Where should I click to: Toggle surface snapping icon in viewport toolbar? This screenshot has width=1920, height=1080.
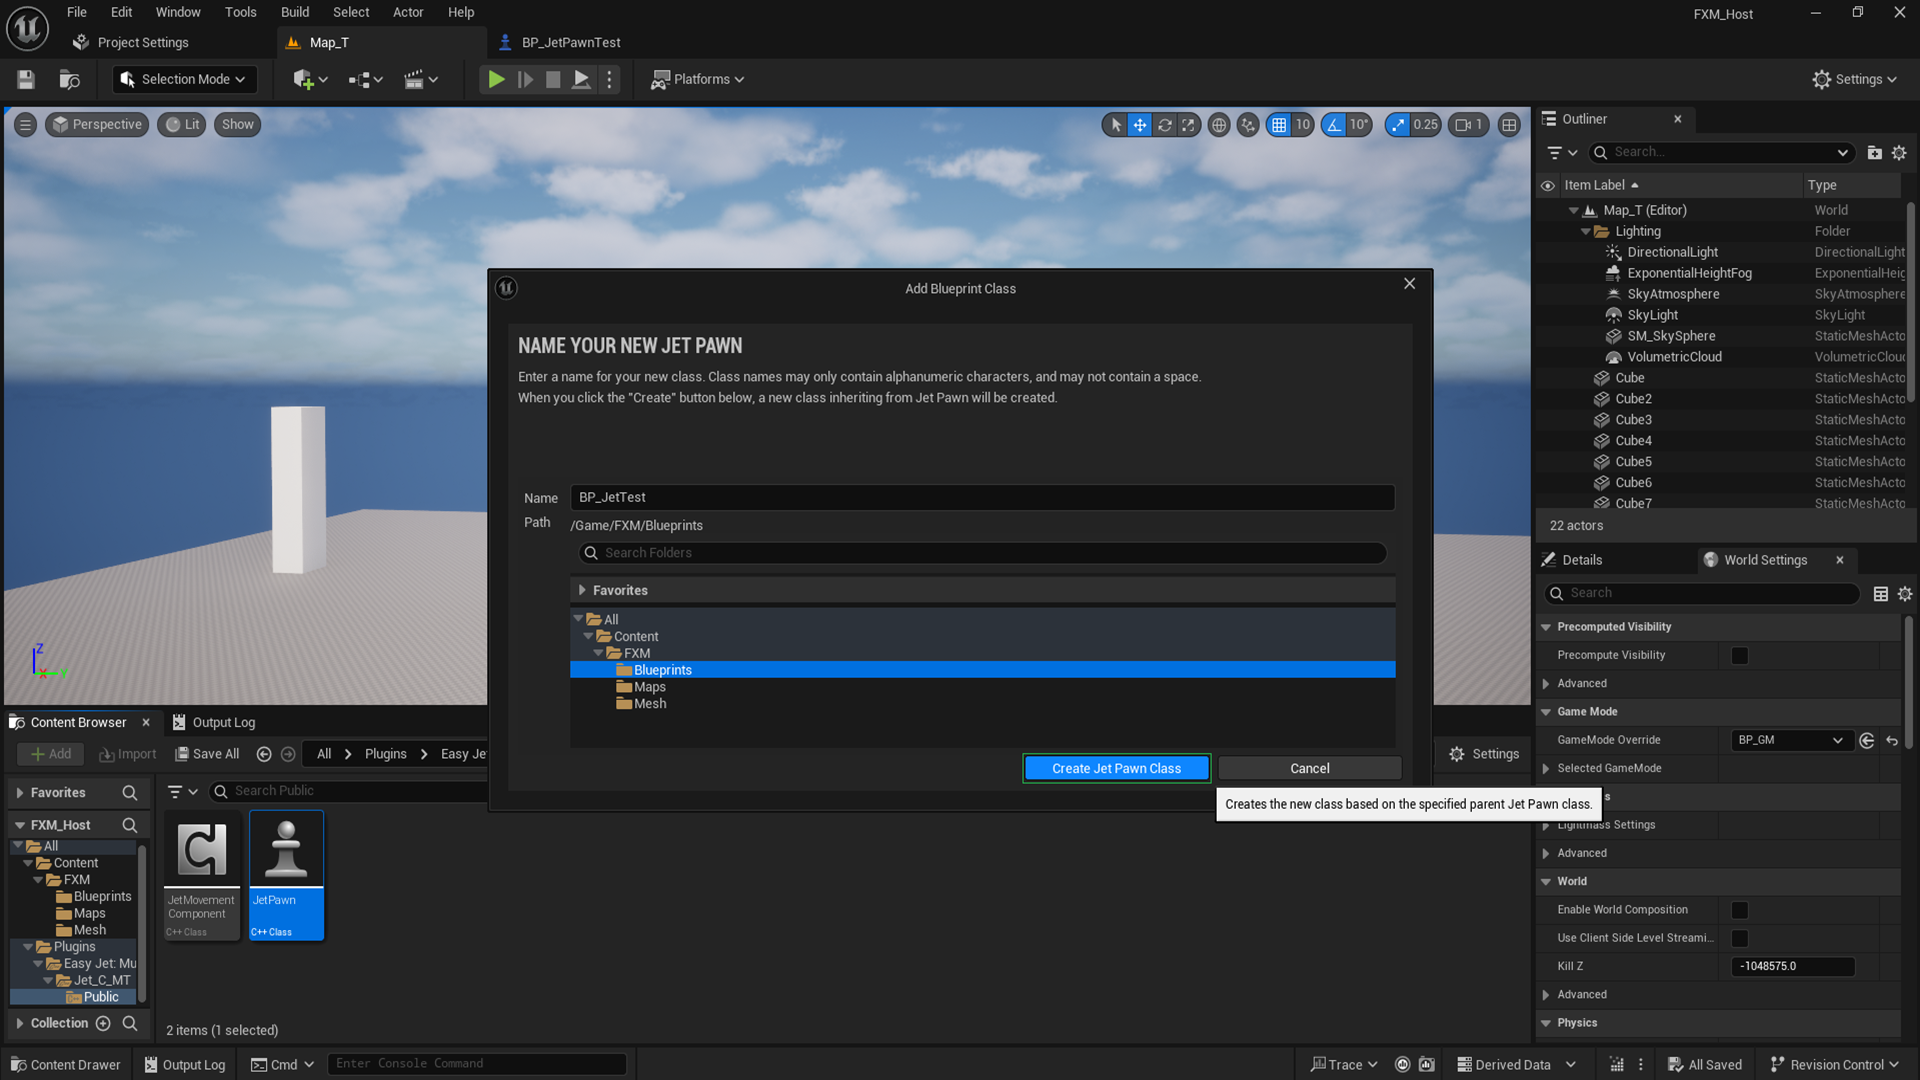click(x=1248, y=125)
